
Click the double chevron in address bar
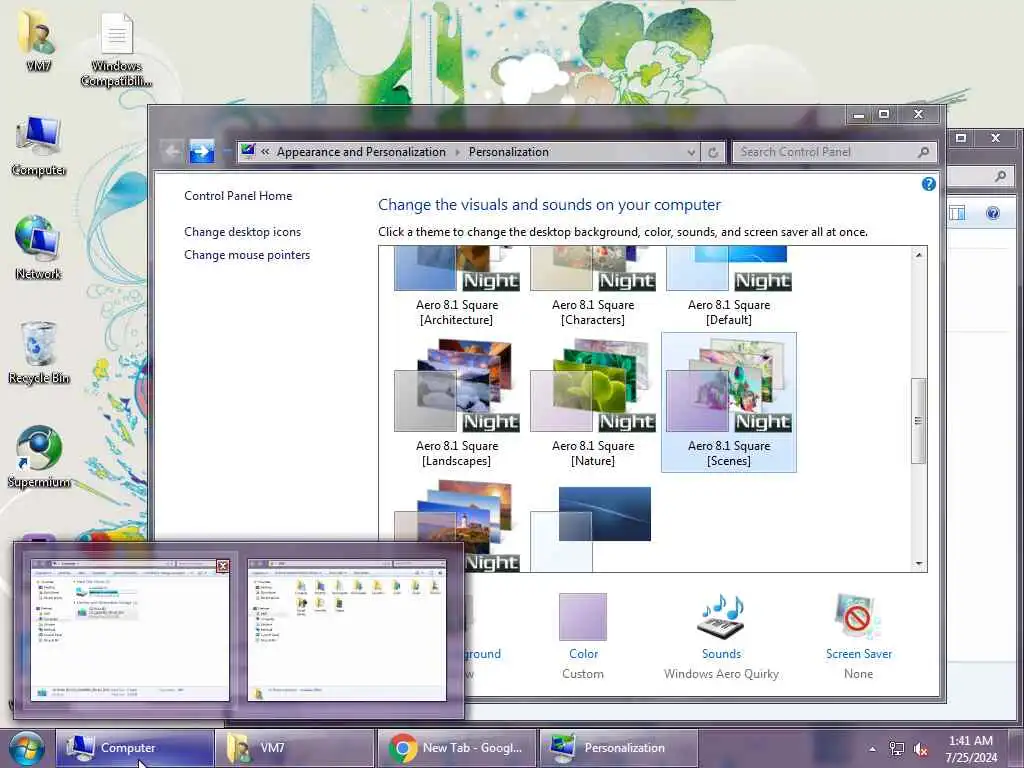pos(265,152)
